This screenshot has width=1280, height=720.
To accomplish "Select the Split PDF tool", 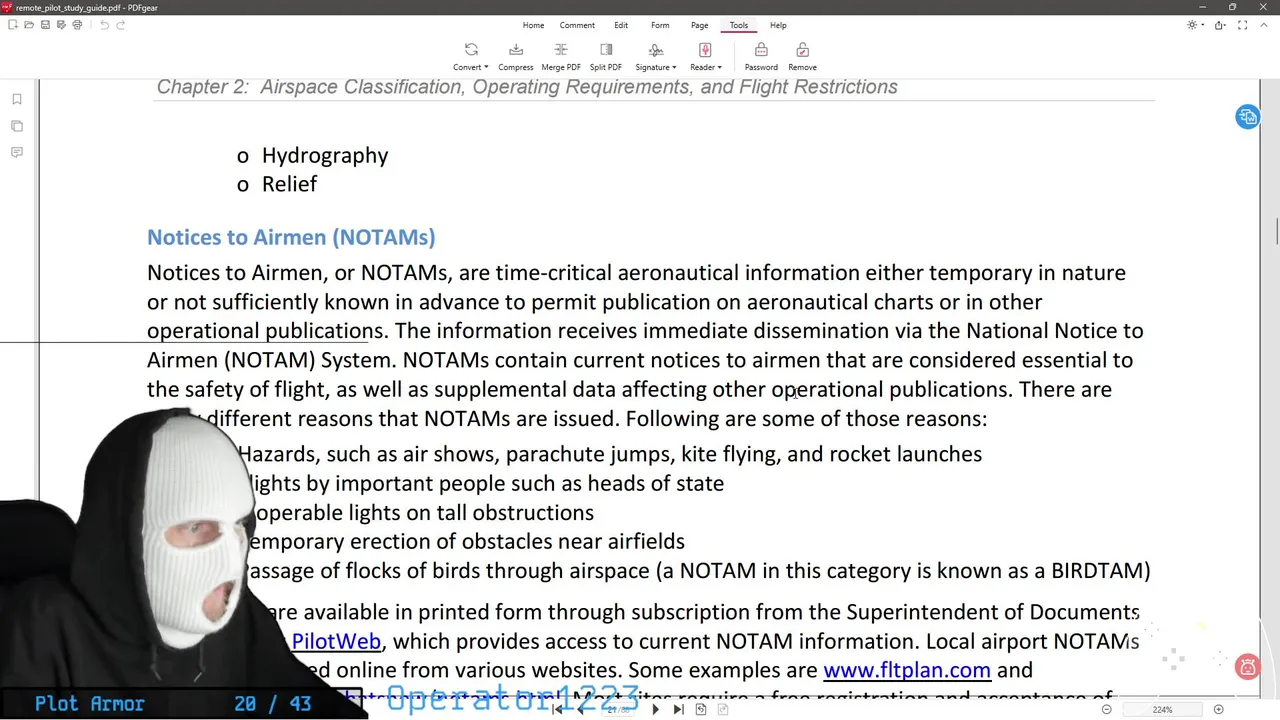I will pyautogui.click(x=606, y=57).
